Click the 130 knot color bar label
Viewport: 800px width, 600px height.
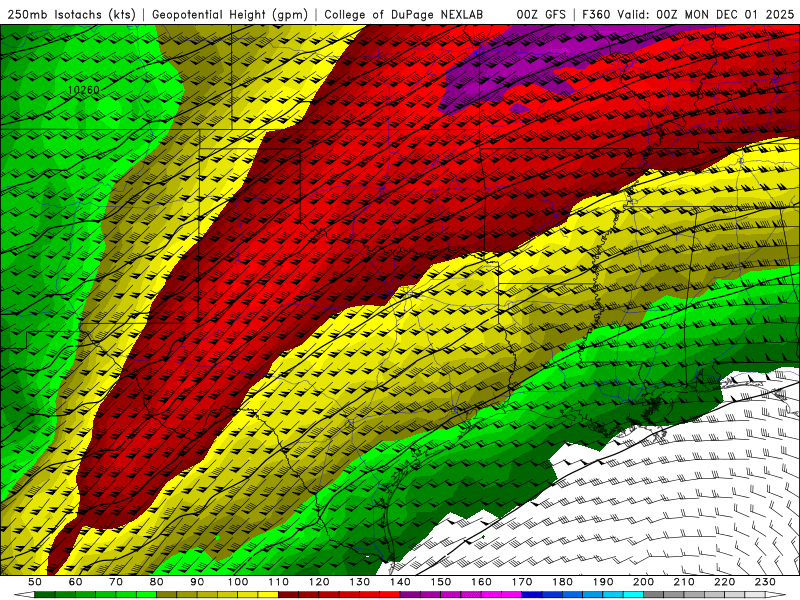point(360,582)
